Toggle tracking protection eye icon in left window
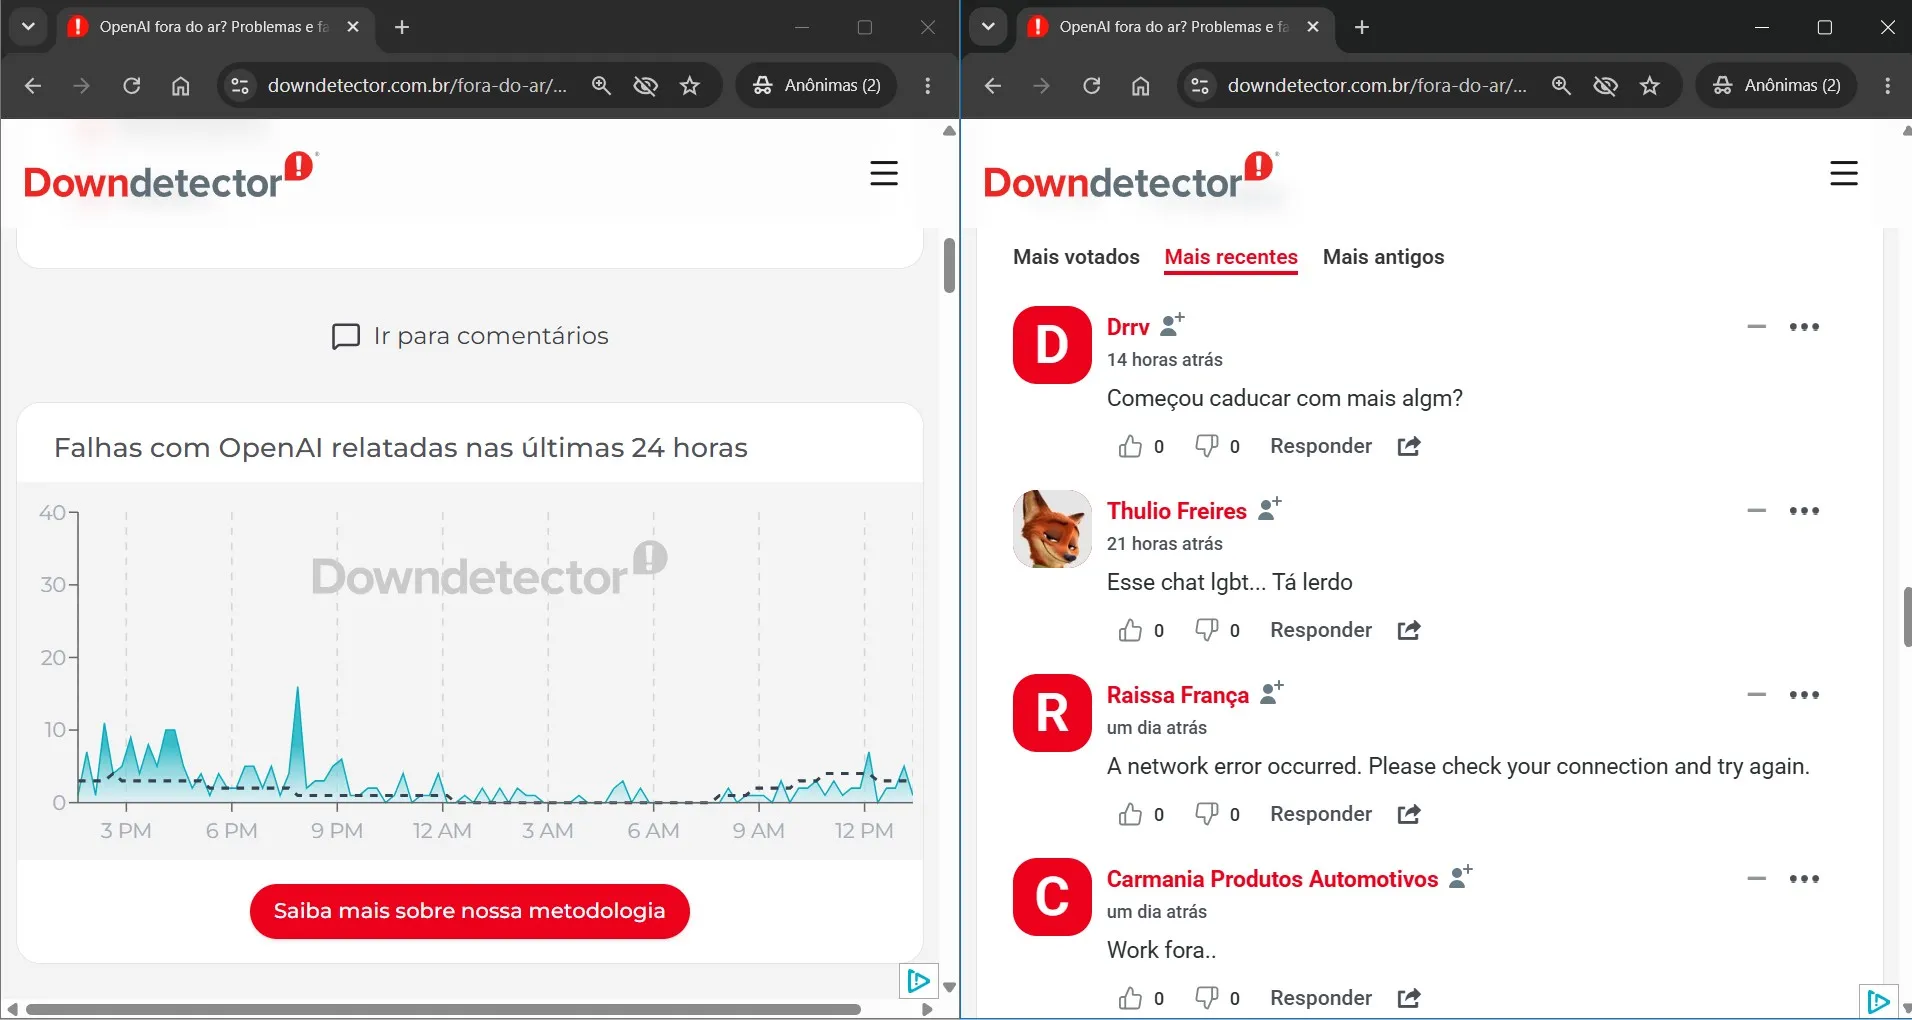The image size is (1912, 1020). (x=646, y=86)
